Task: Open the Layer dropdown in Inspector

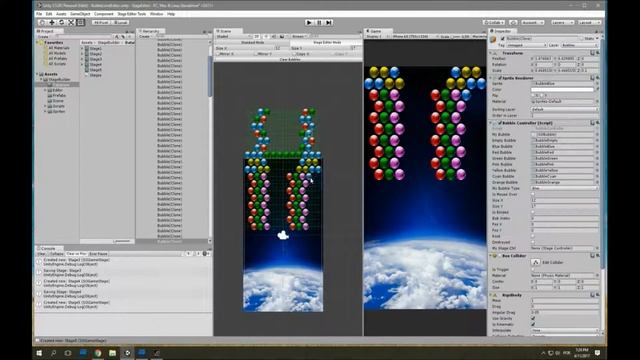Action: click(x=580, y=45)
